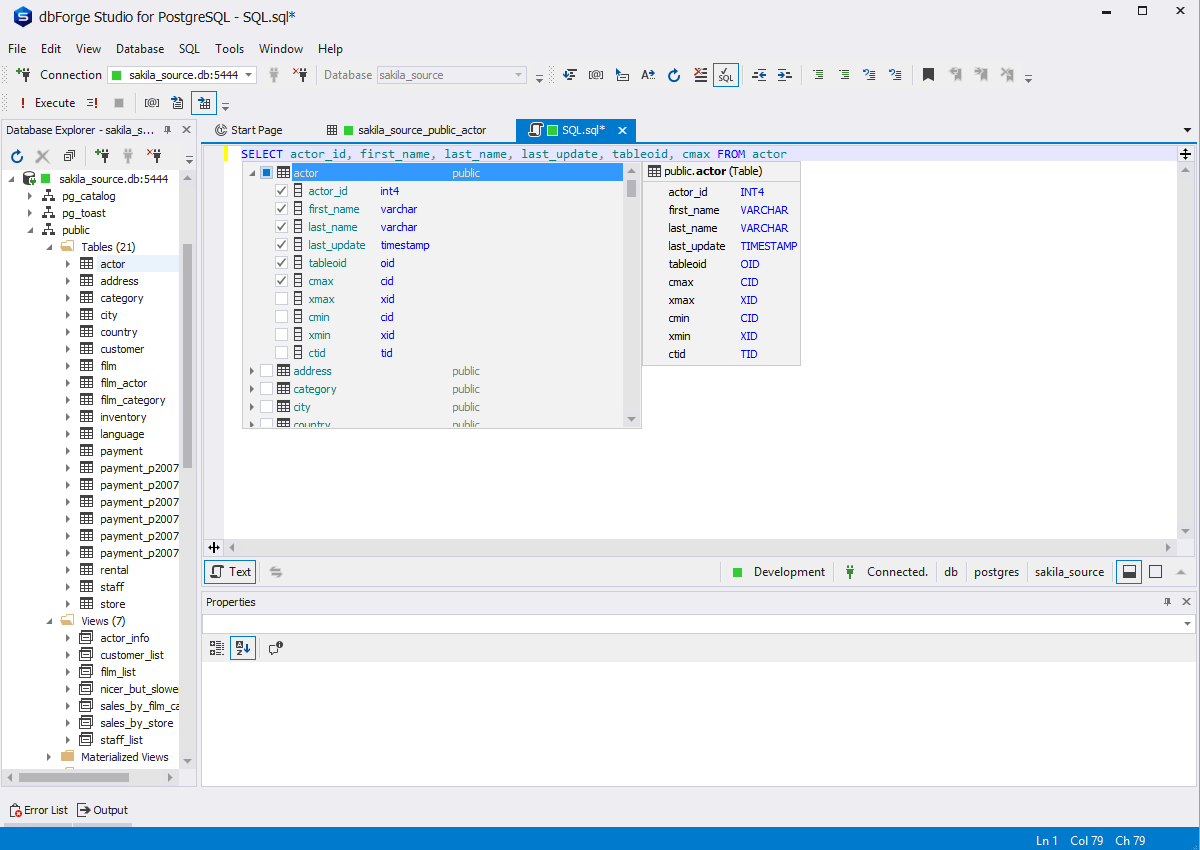Check the xmax column checkbox

281,299
